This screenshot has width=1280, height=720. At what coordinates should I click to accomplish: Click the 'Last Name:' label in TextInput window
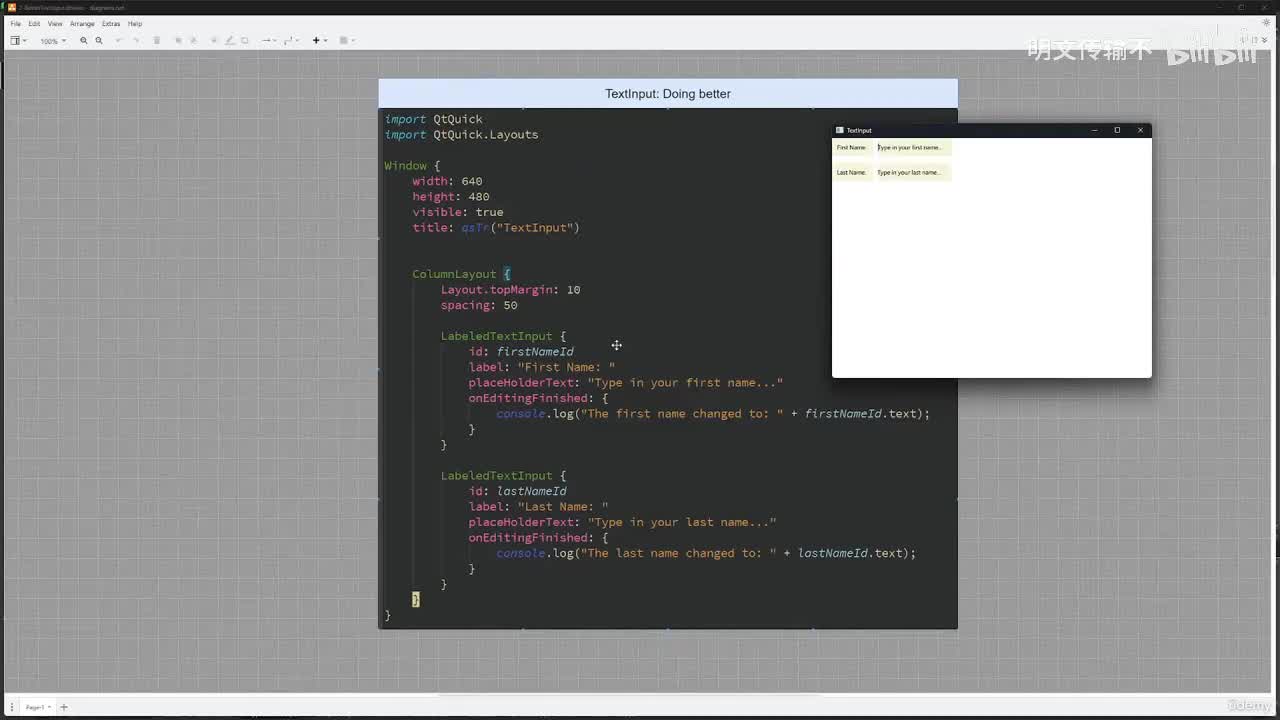click(x=852, y=173)
